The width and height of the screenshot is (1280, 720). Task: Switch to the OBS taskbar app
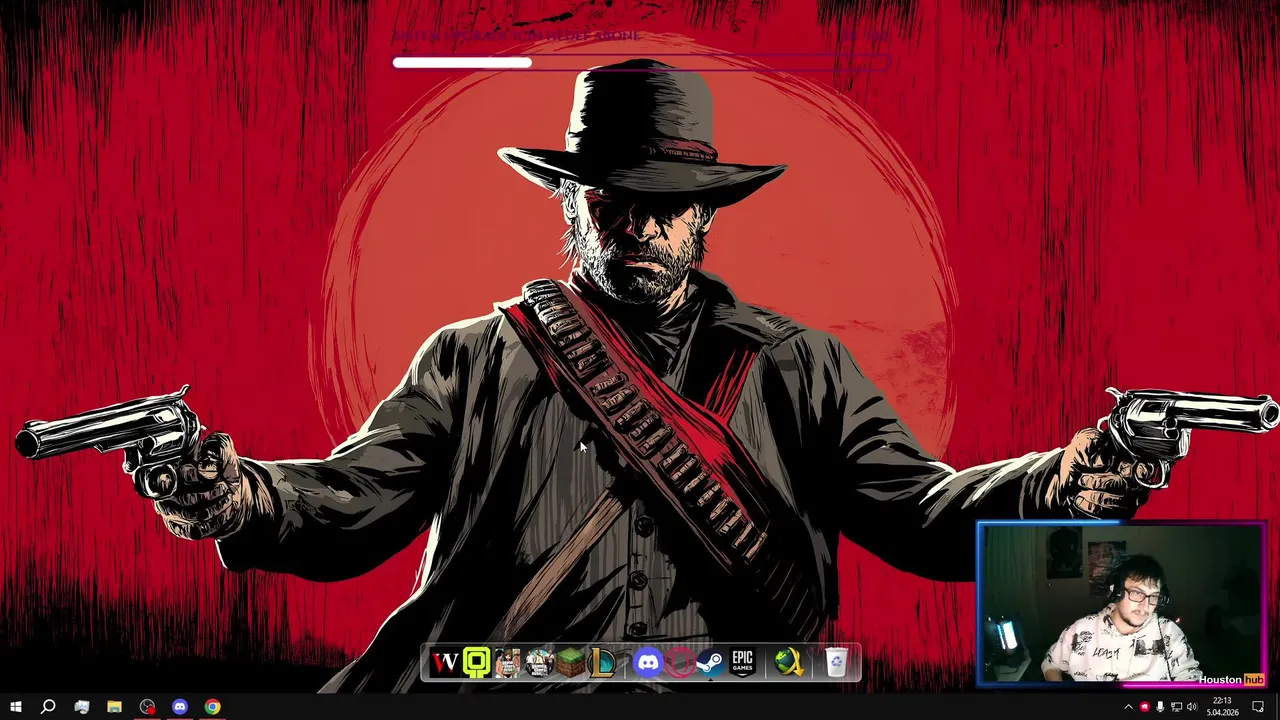pyautogui.click(x=147, y=707)
